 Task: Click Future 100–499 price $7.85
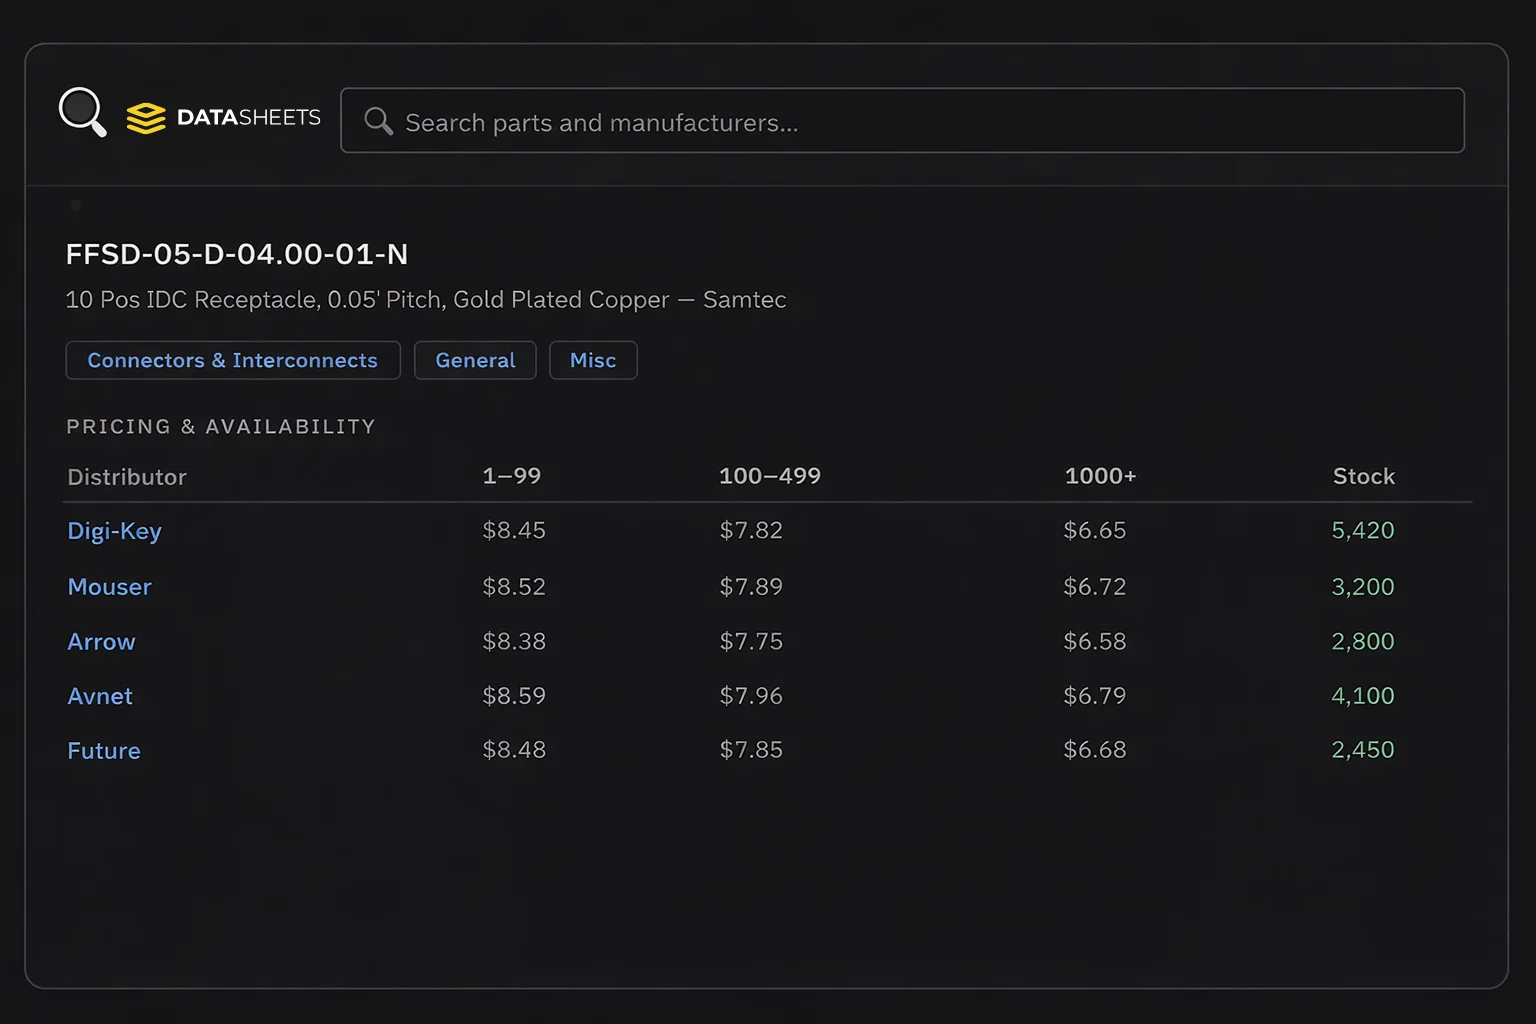pos(751,749)
